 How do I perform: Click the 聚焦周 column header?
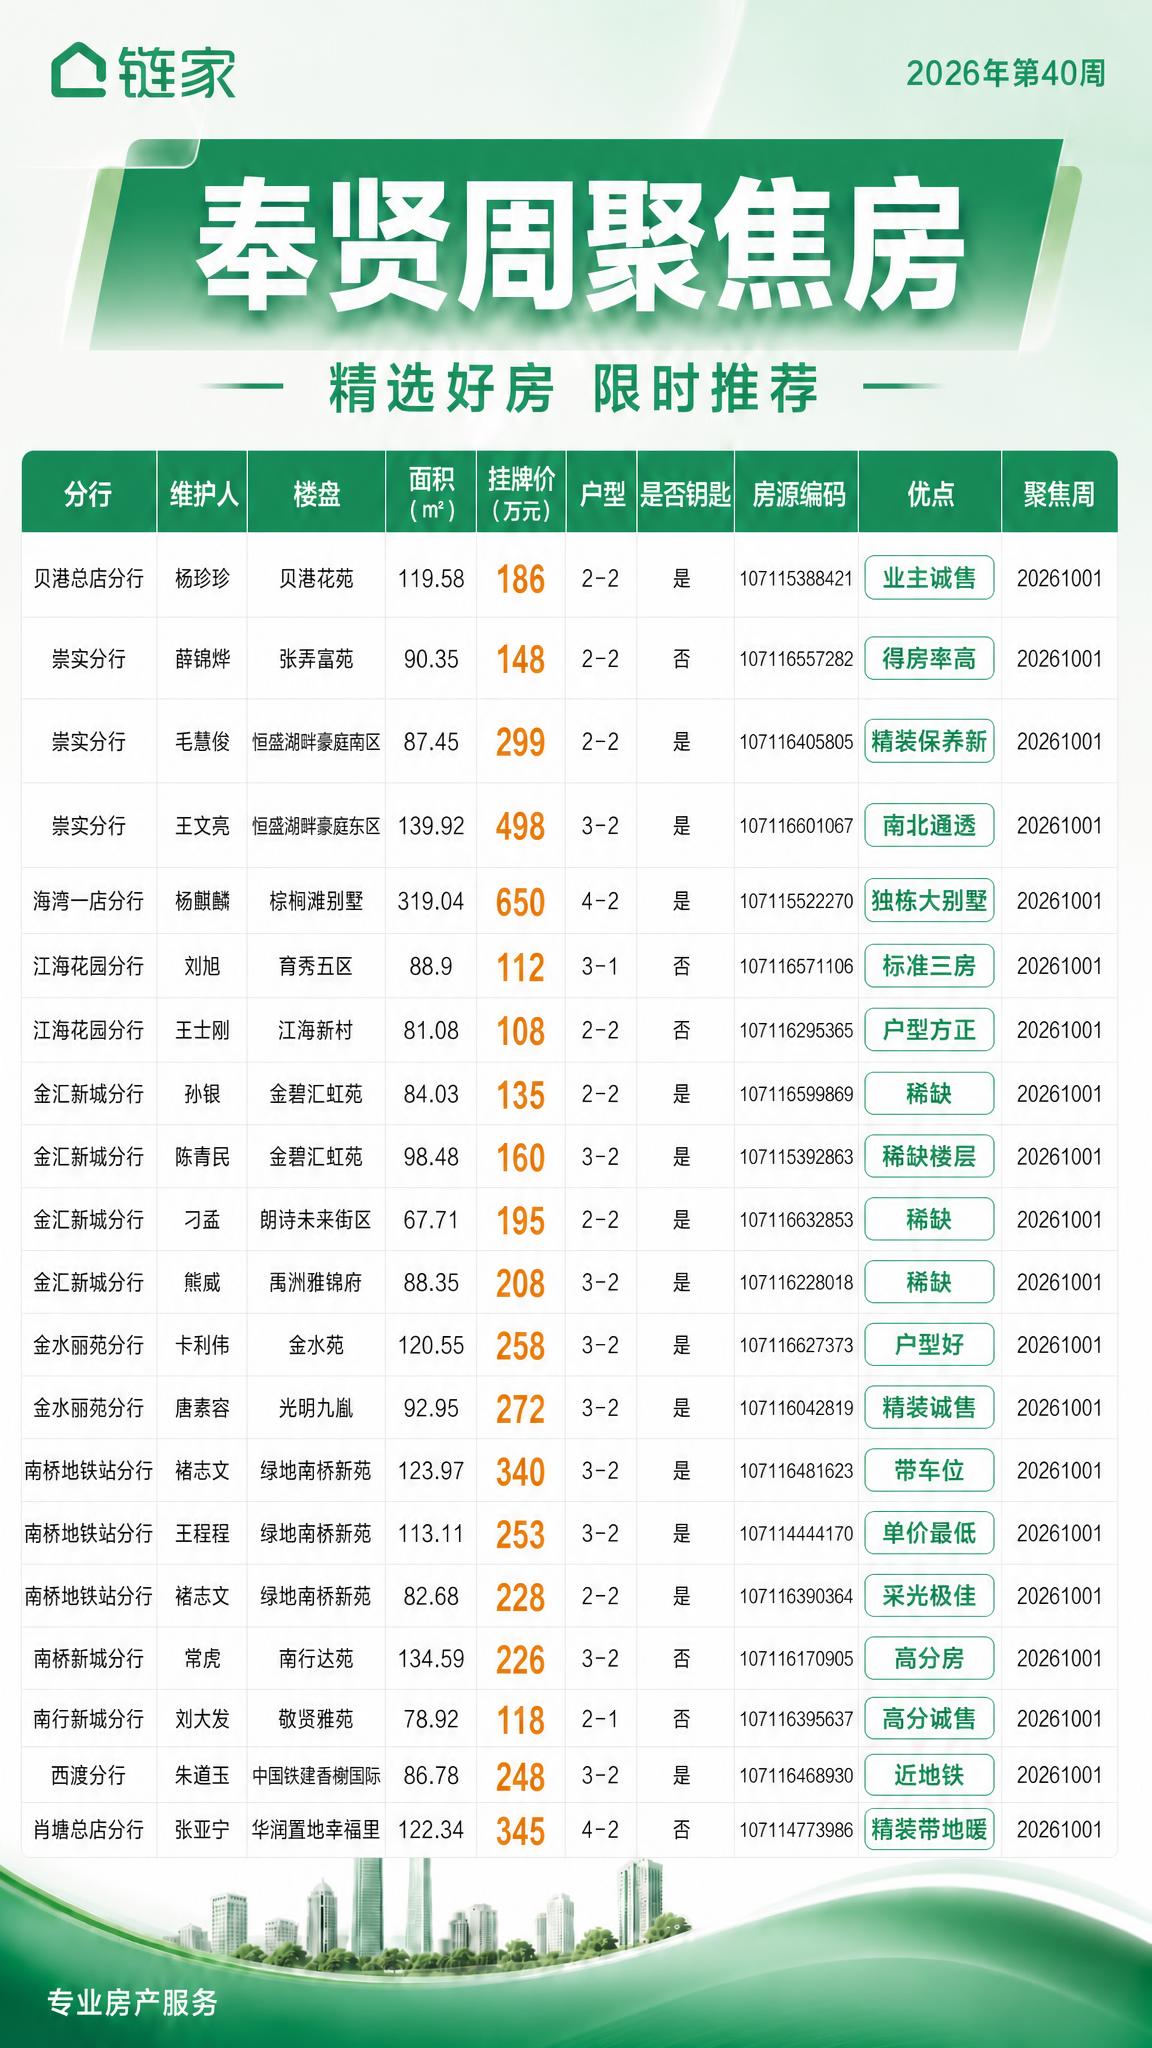pyautogui.click(x=1059, y=493)
